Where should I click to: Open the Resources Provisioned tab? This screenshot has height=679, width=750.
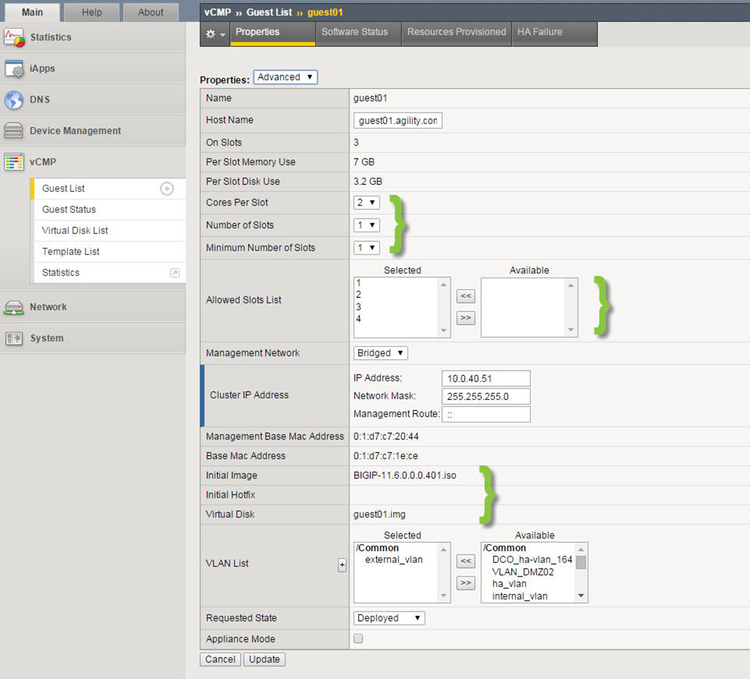[456, 32]
